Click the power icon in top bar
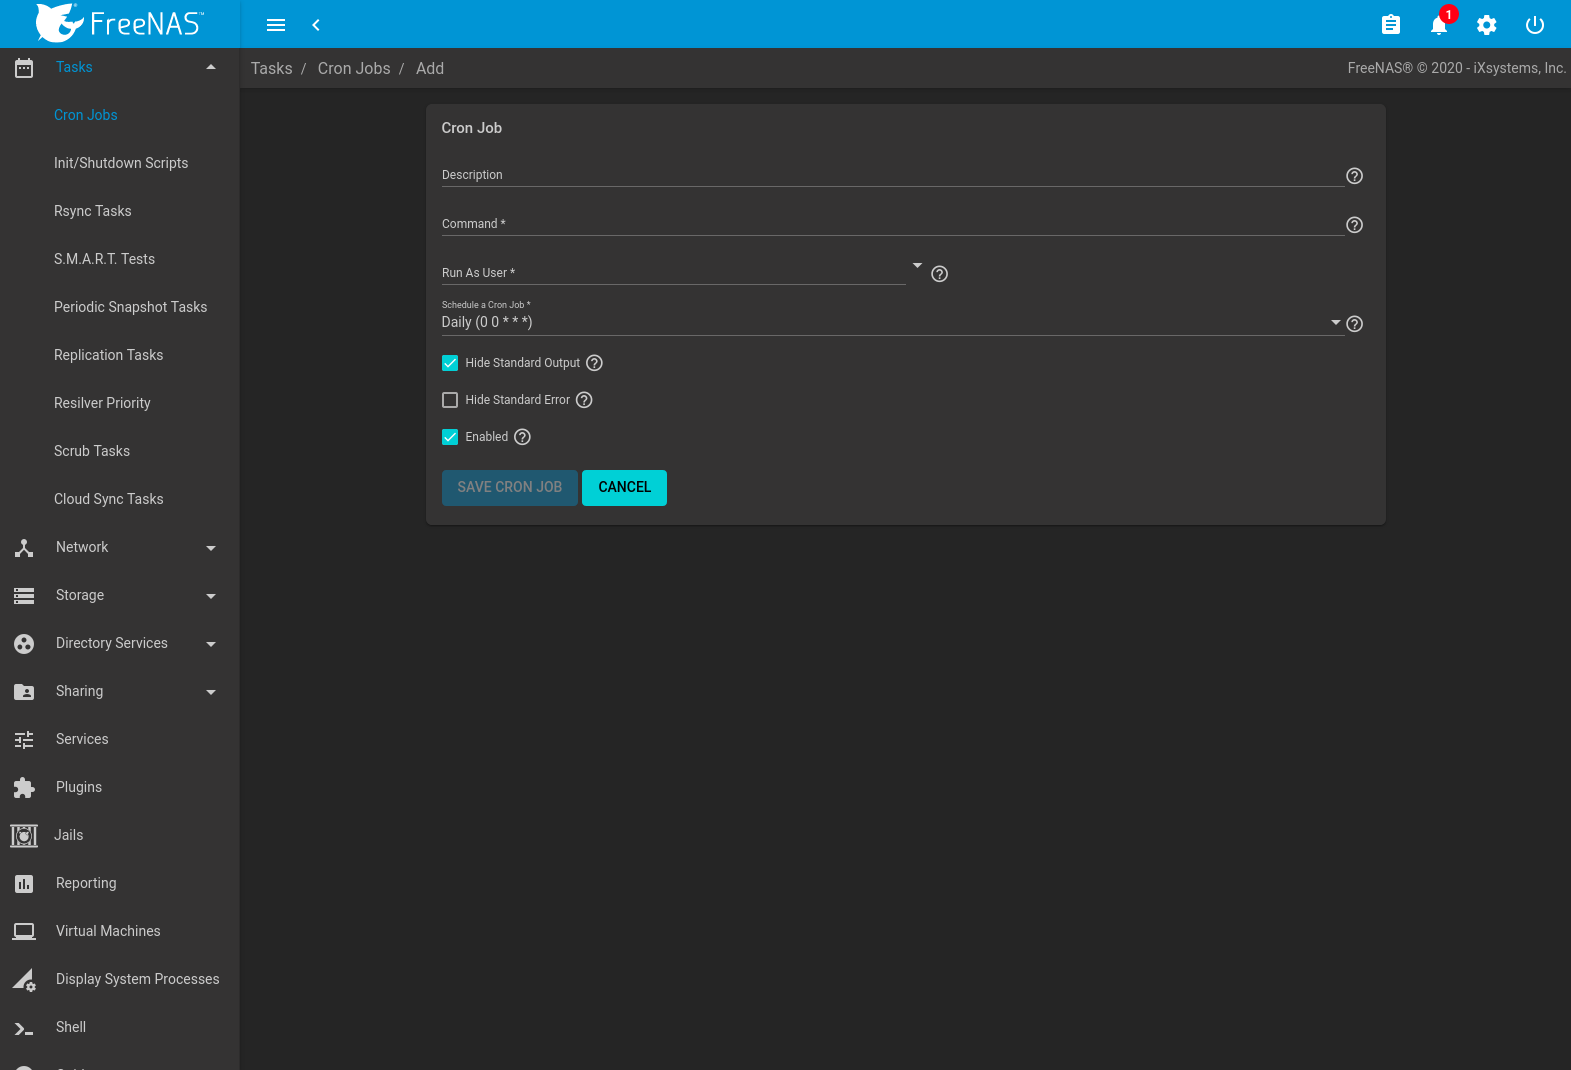 (x=1534, y=25)
